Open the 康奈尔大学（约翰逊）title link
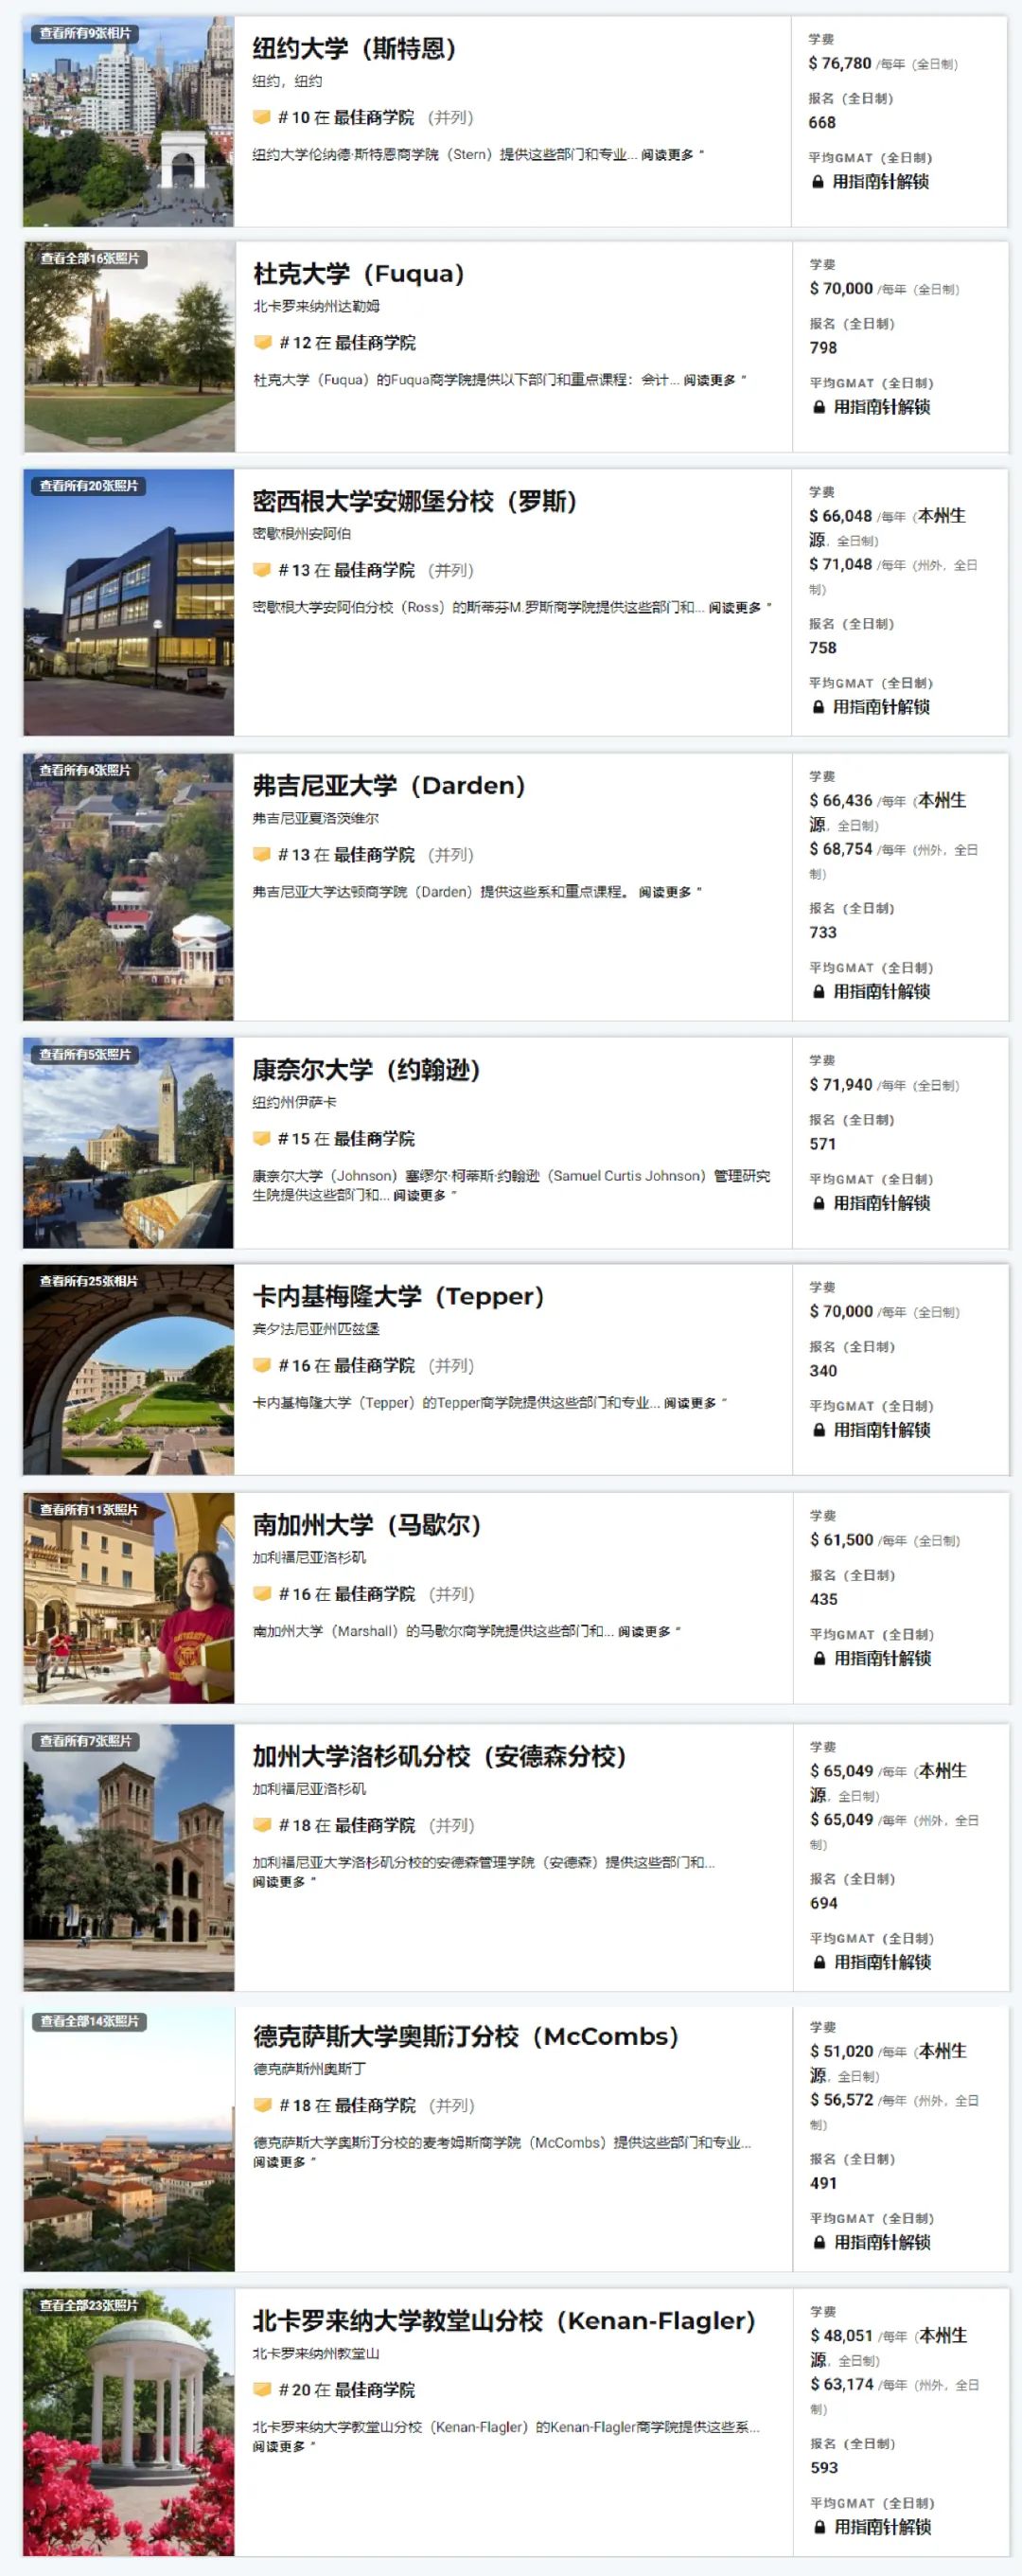 click(366, 1070)
